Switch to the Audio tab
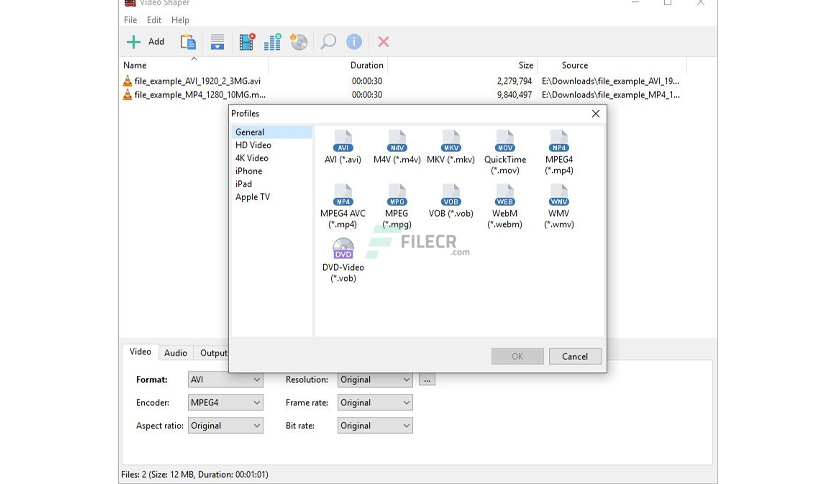This screenshot has height=484, width=836. coord(175,353)
